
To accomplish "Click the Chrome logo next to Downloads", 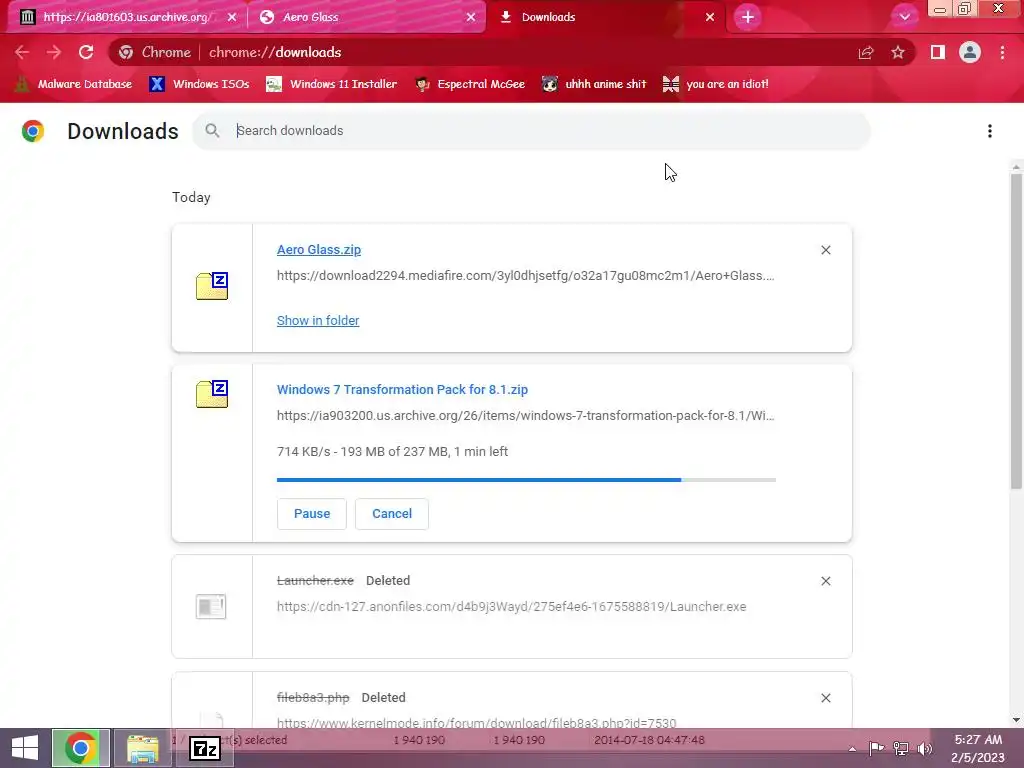I will [x=33, y=131].
